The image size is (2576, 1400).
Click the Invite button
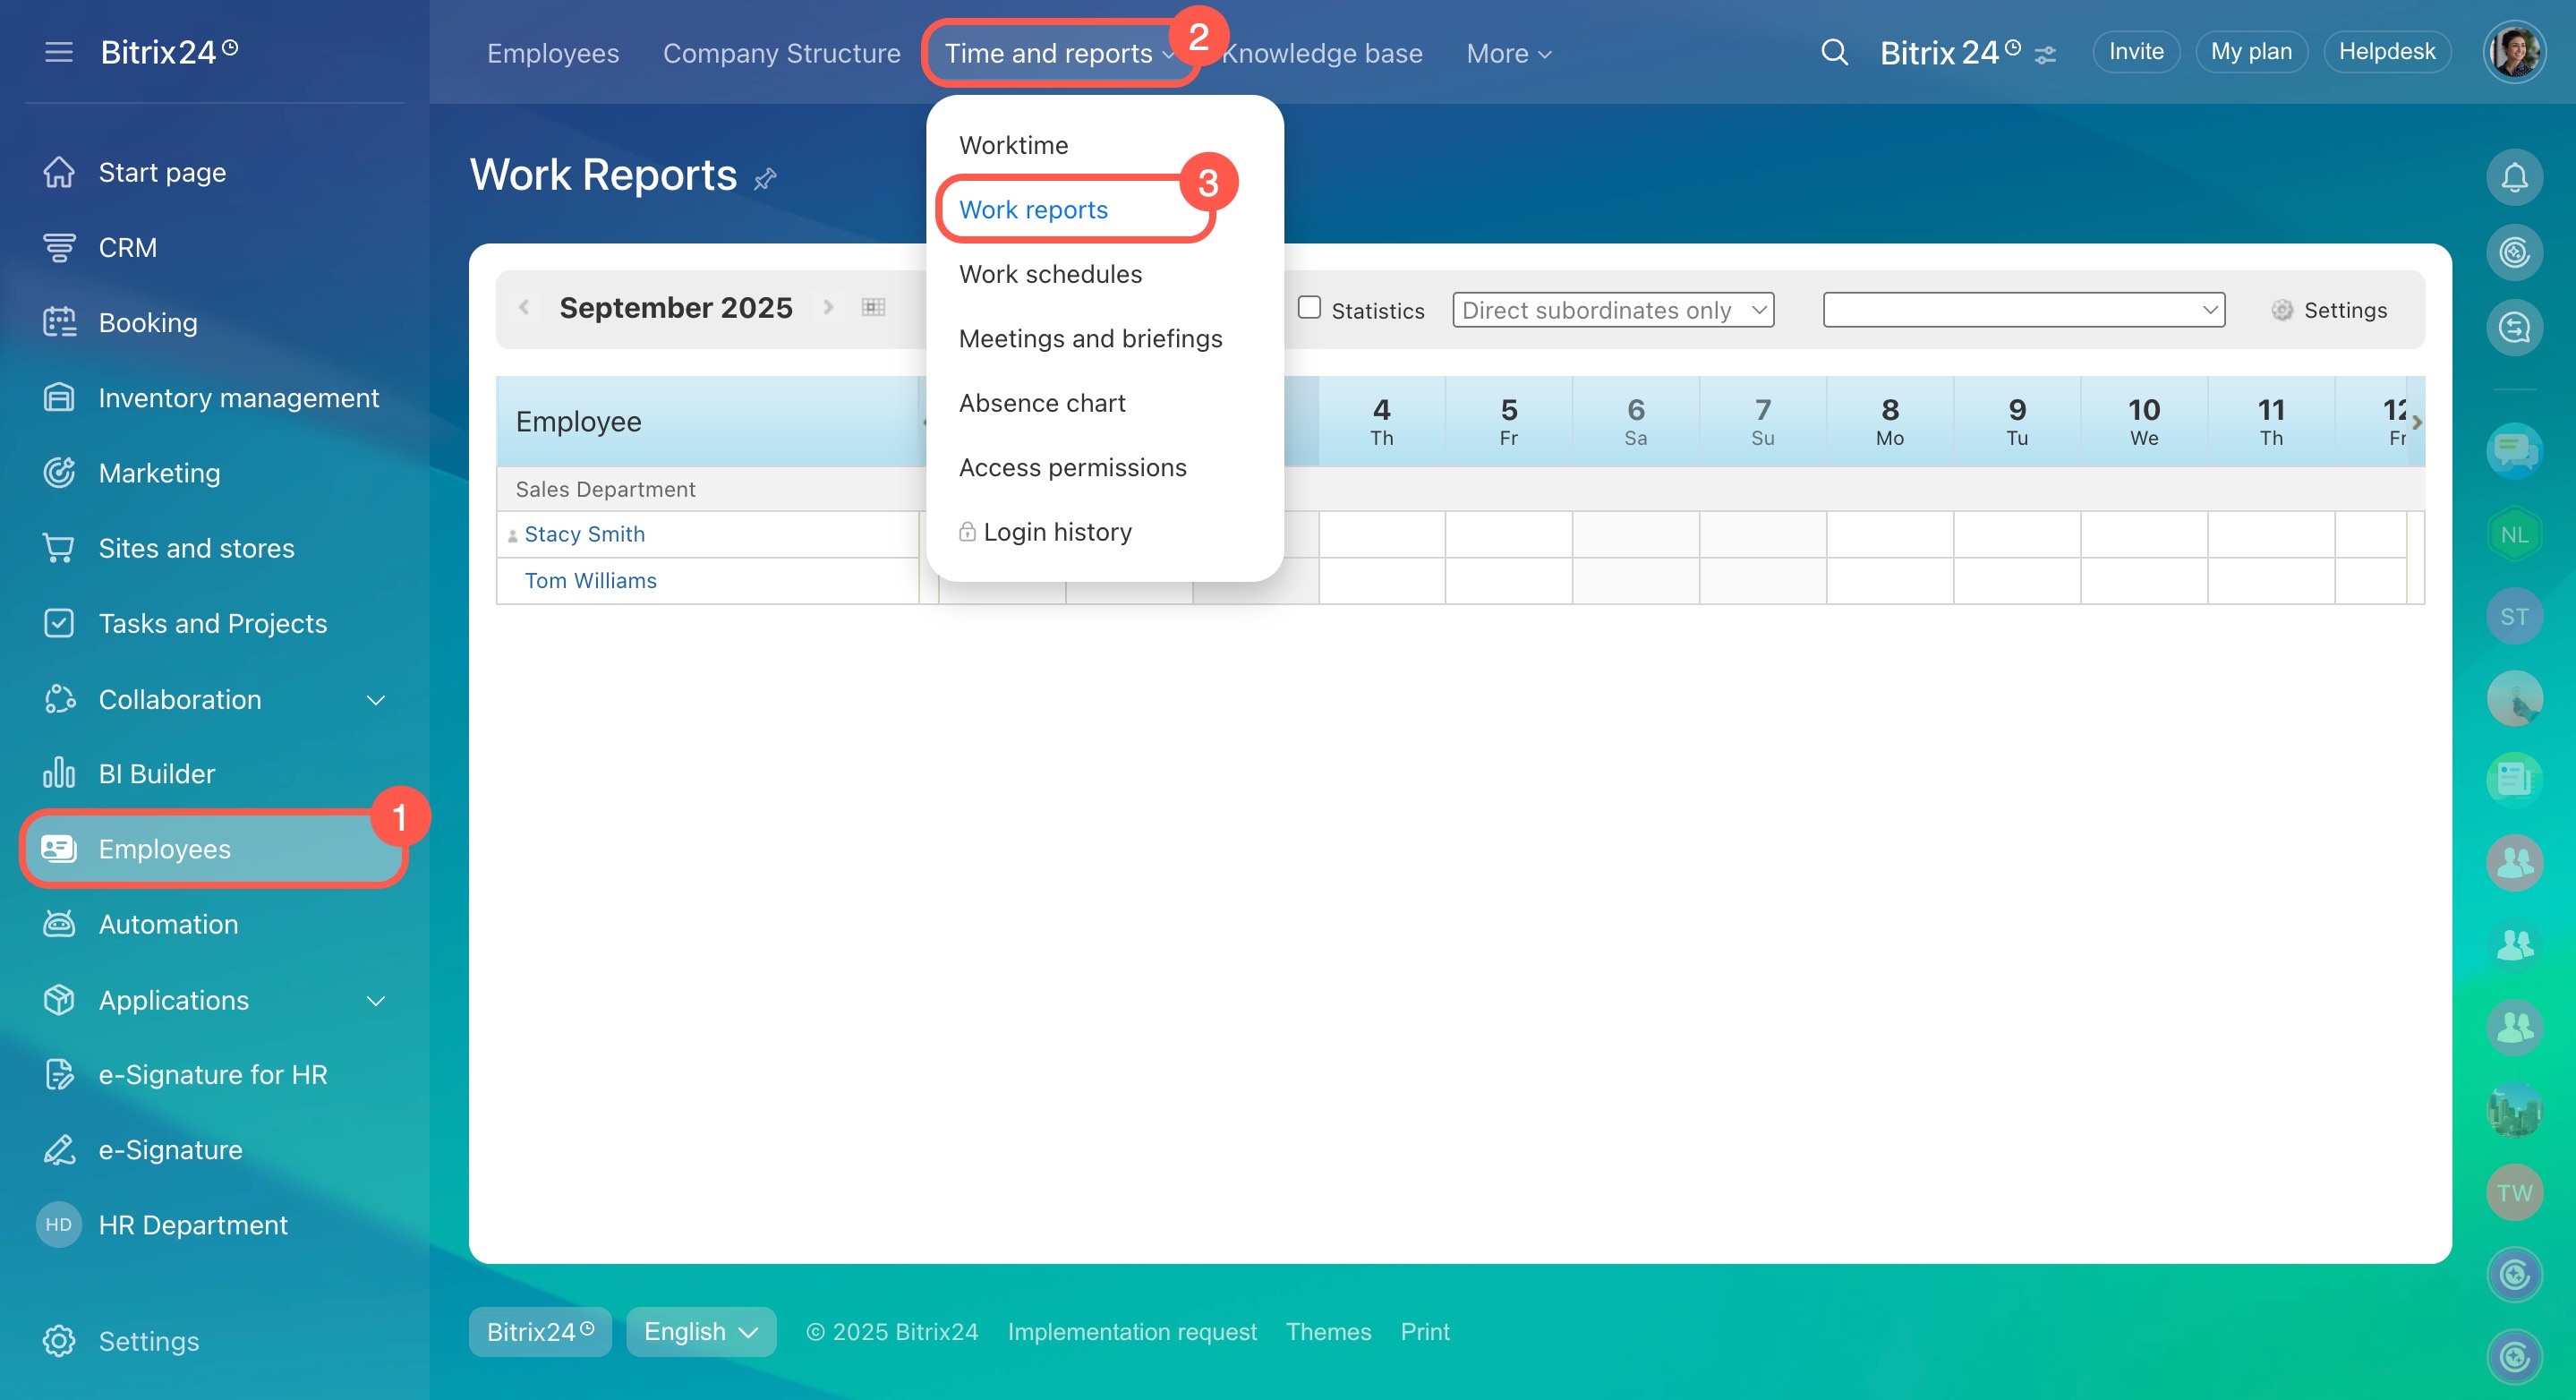2136,51
